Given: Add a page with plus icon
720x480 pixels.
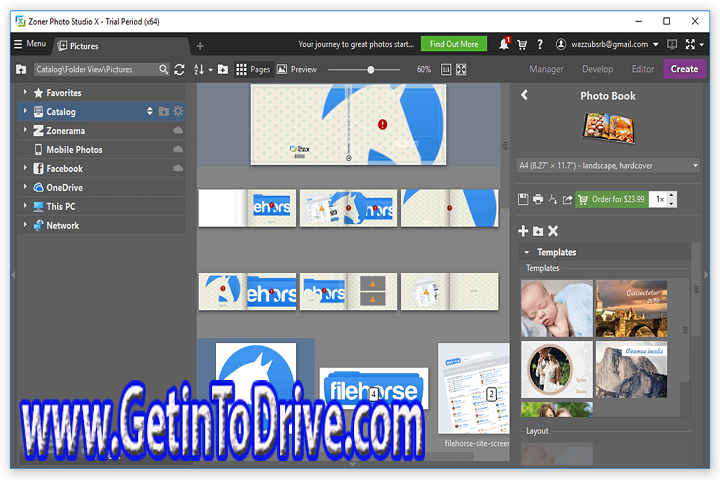Looking at the screenshot, I should click(x=523, y=231).
